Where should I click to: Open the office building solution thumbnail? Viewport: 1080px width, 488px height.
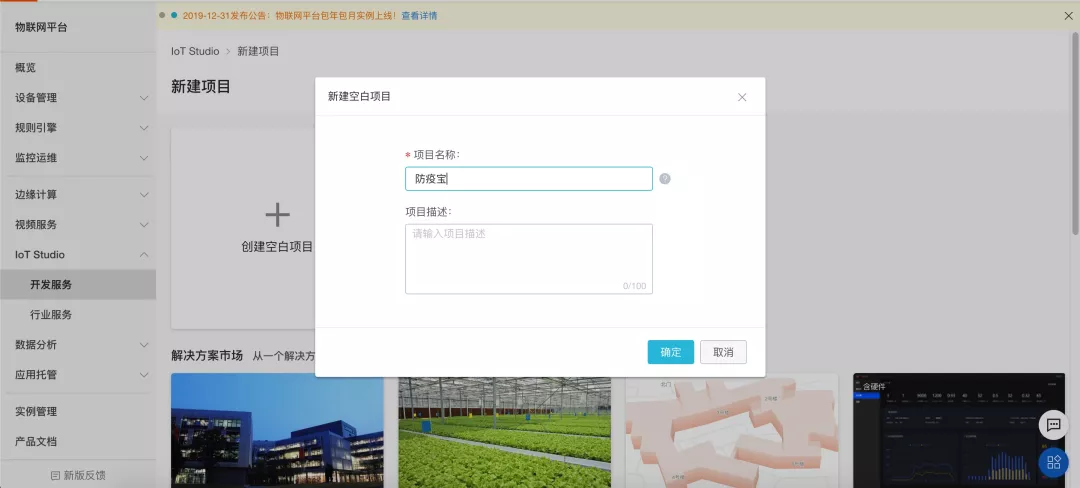277,431
